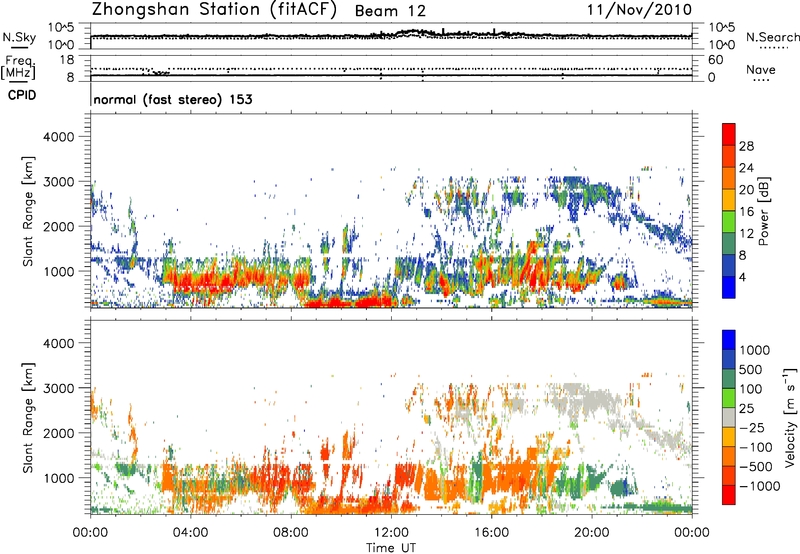Select '1000' tick on the velocity panel's range axis
This screenshot has height=554, width=800.
[x=60, y=478]
